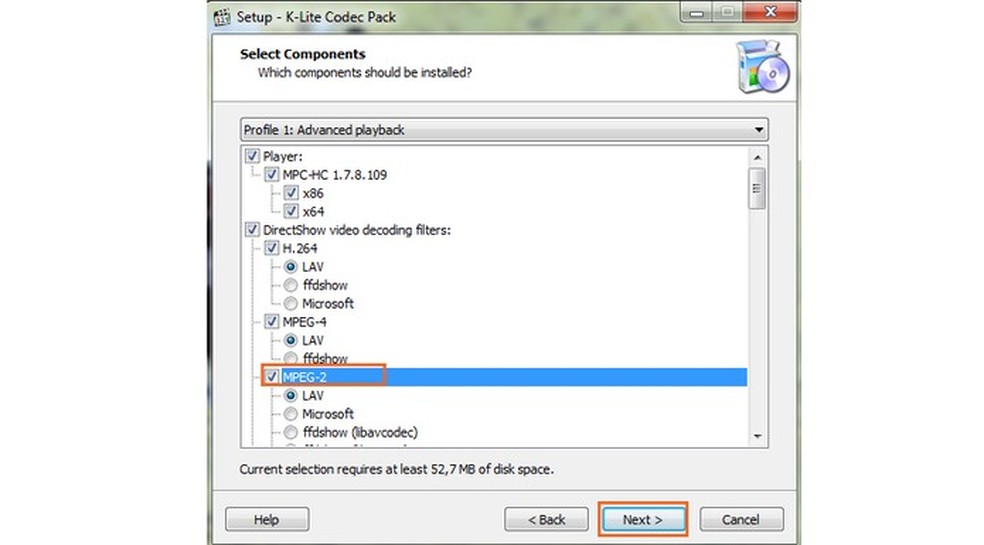Minimize the setup window
Screen dimensions: 984x545
(x=696, y=12)
